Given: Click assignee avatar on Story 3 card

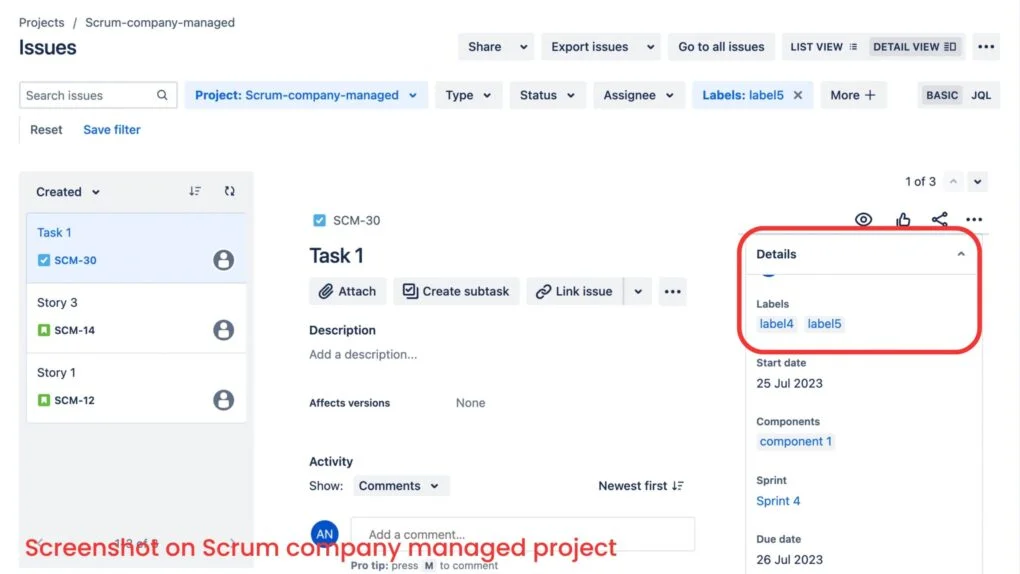Looking at the screenshot, I should click(223, 330).
